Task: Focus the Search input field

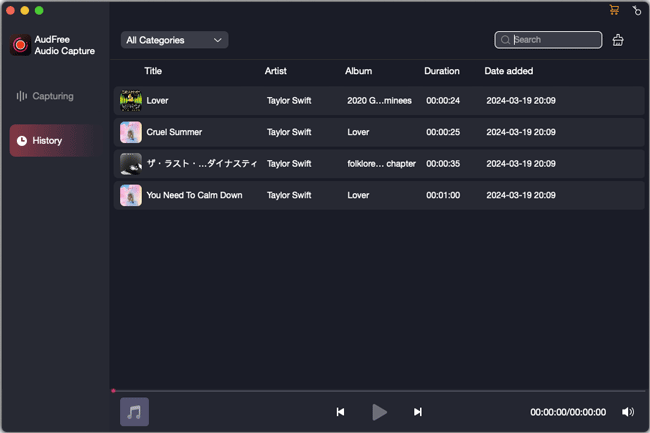Action: coord(548,40)
